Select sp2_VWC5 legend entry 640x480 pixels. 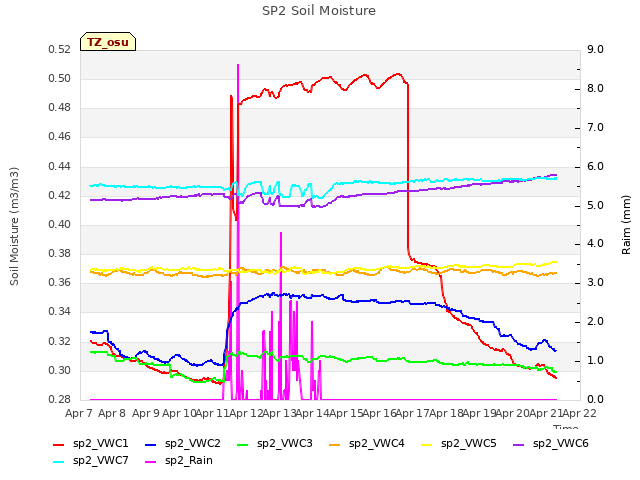pyautogui.click(x=459, y=444)
